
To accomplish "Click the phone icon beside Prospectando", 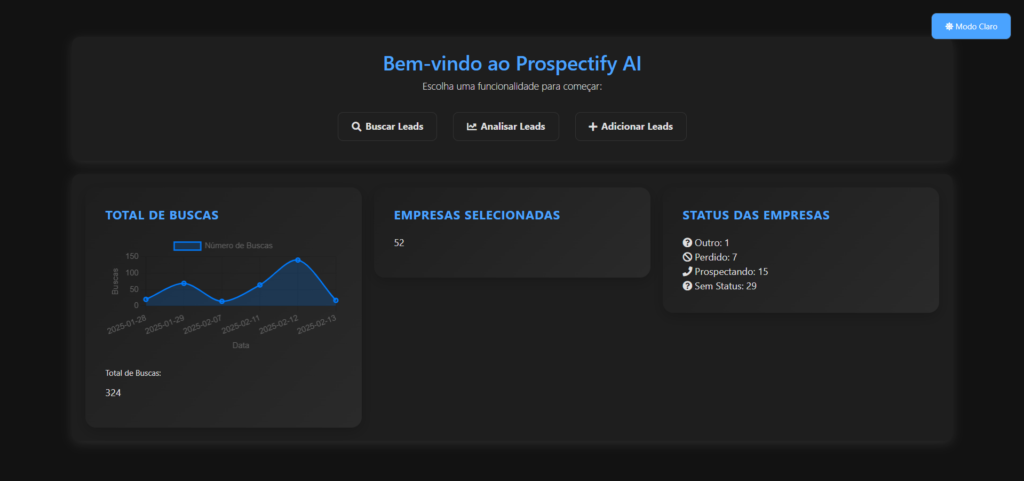I will tap(687, 272).
